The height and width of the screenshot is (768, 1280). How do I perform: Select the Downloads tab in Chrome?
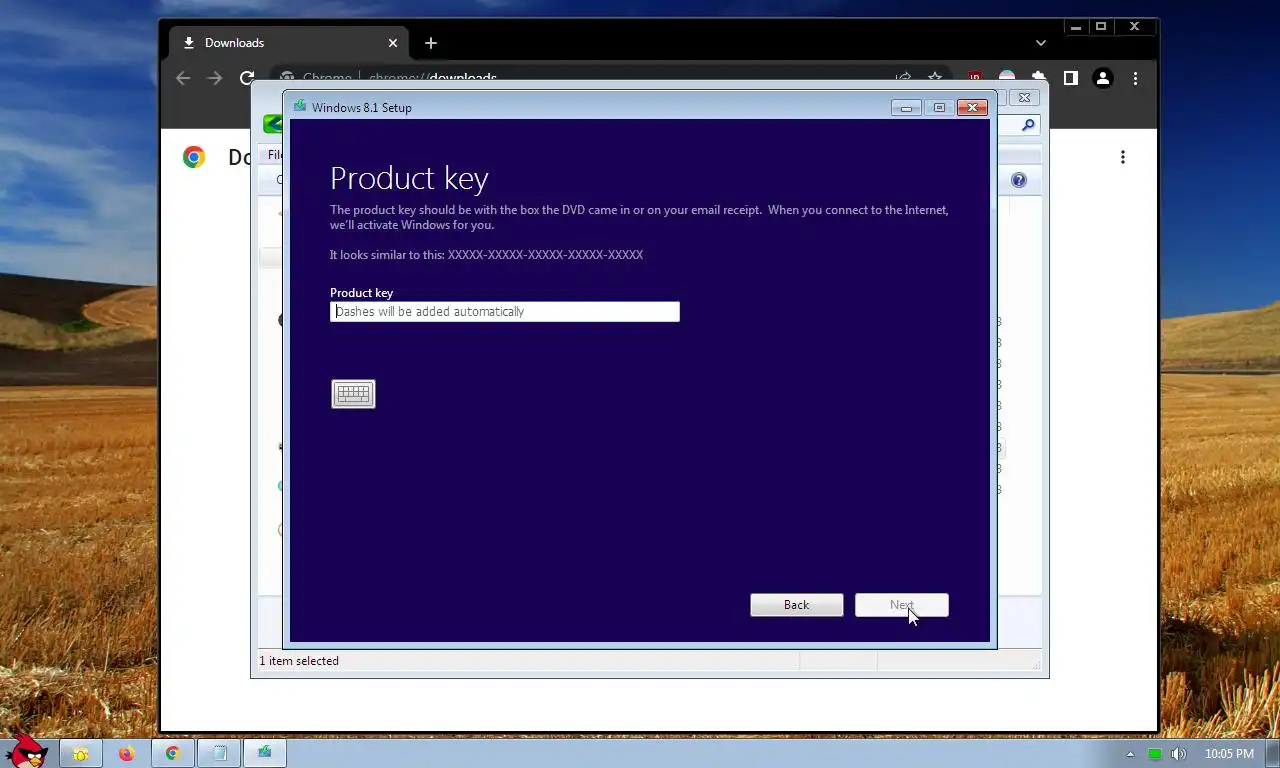point(290,43)
